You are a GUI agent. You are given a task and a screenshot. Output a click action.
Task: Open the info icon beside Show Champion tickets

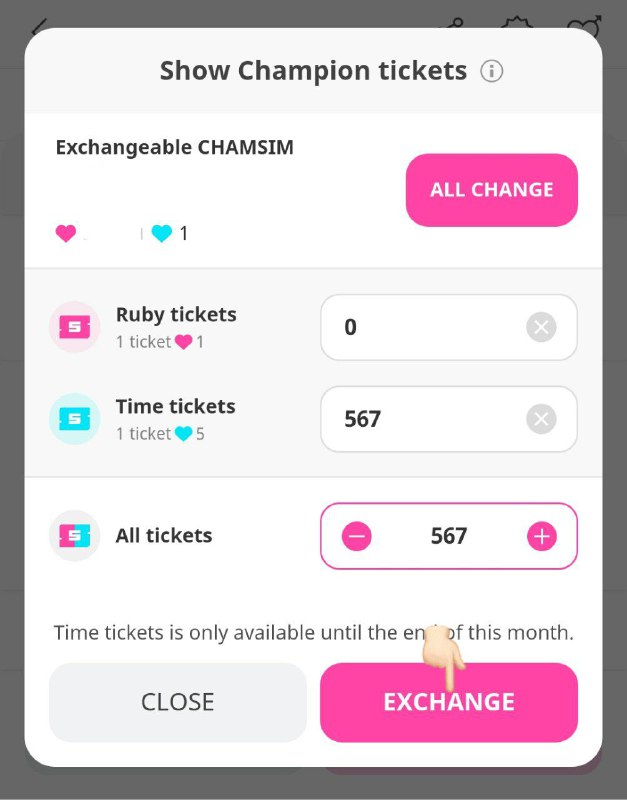click(x=491, y=71)
